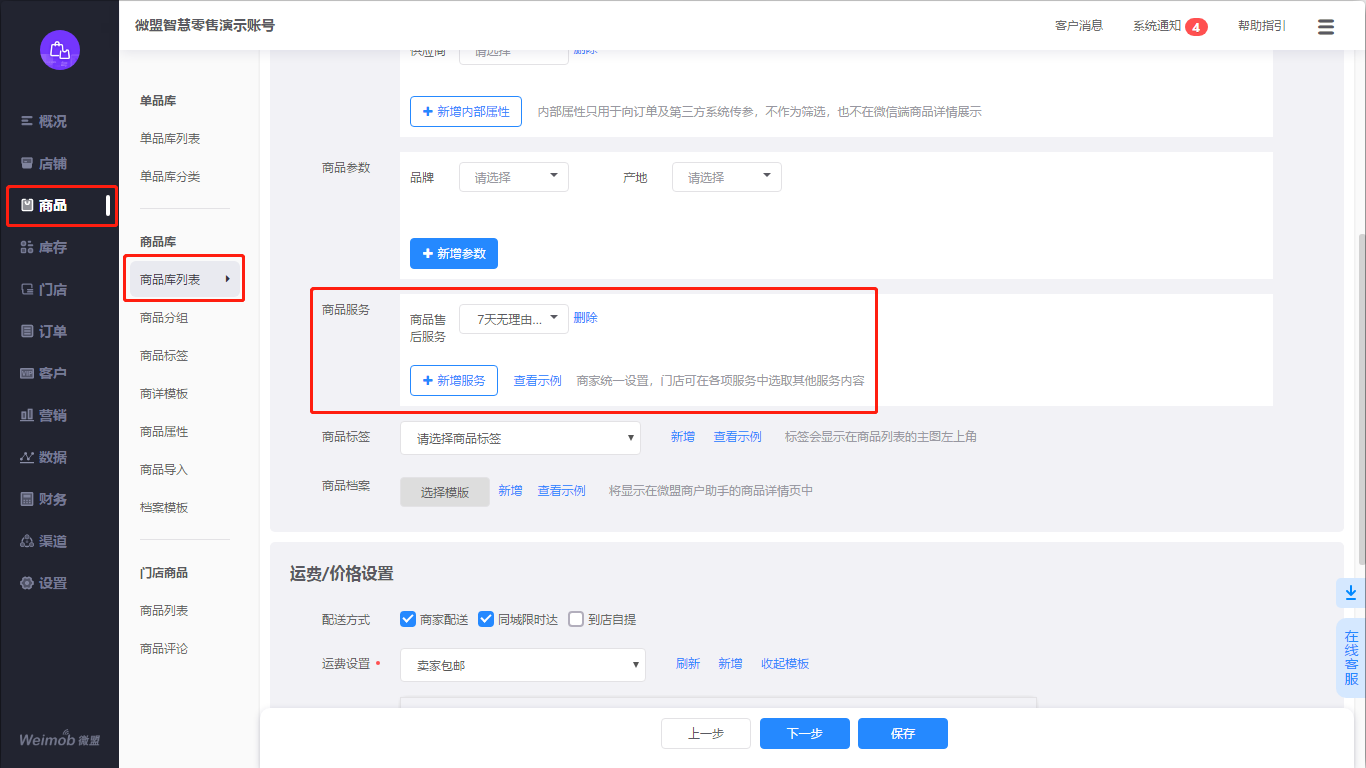Open 7天无理由 after-sales service dropdown

point(514,319)
